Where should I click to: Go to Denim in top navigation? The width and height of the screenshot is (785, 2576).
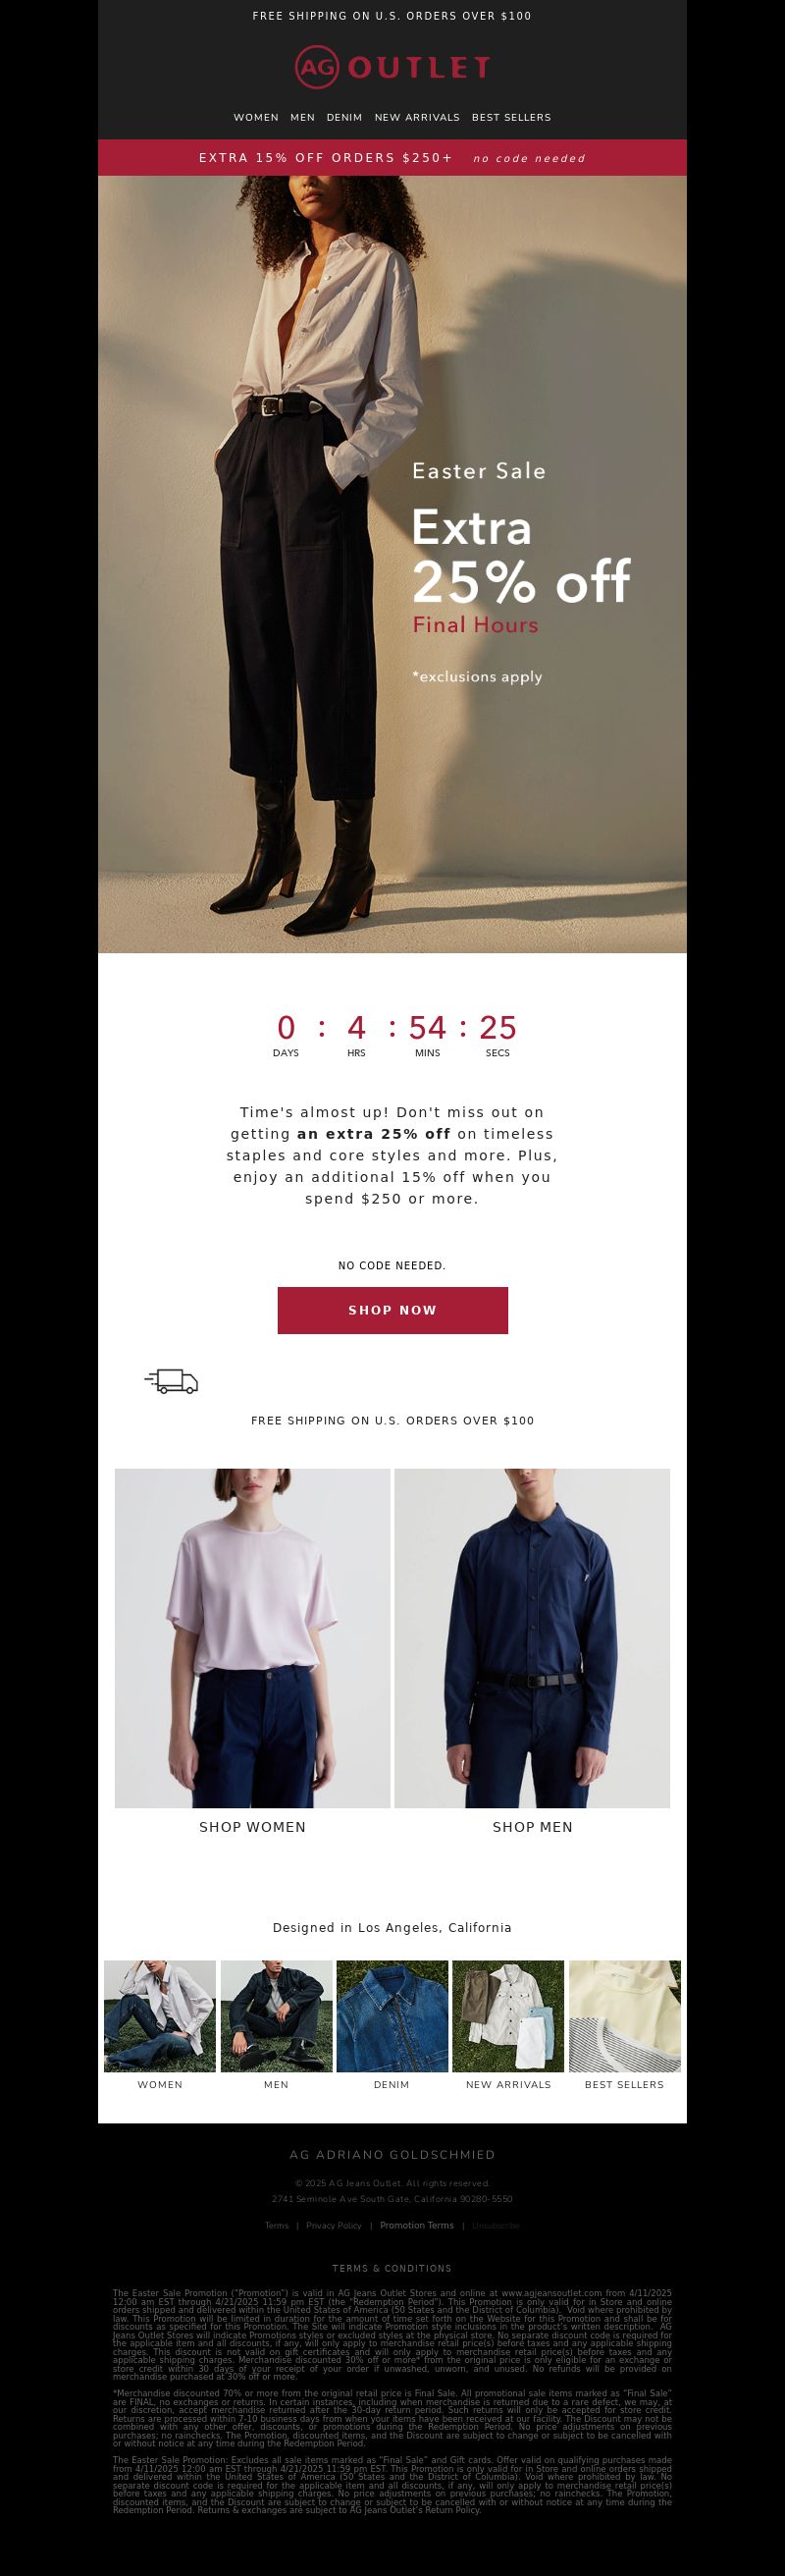coord(344,117)
